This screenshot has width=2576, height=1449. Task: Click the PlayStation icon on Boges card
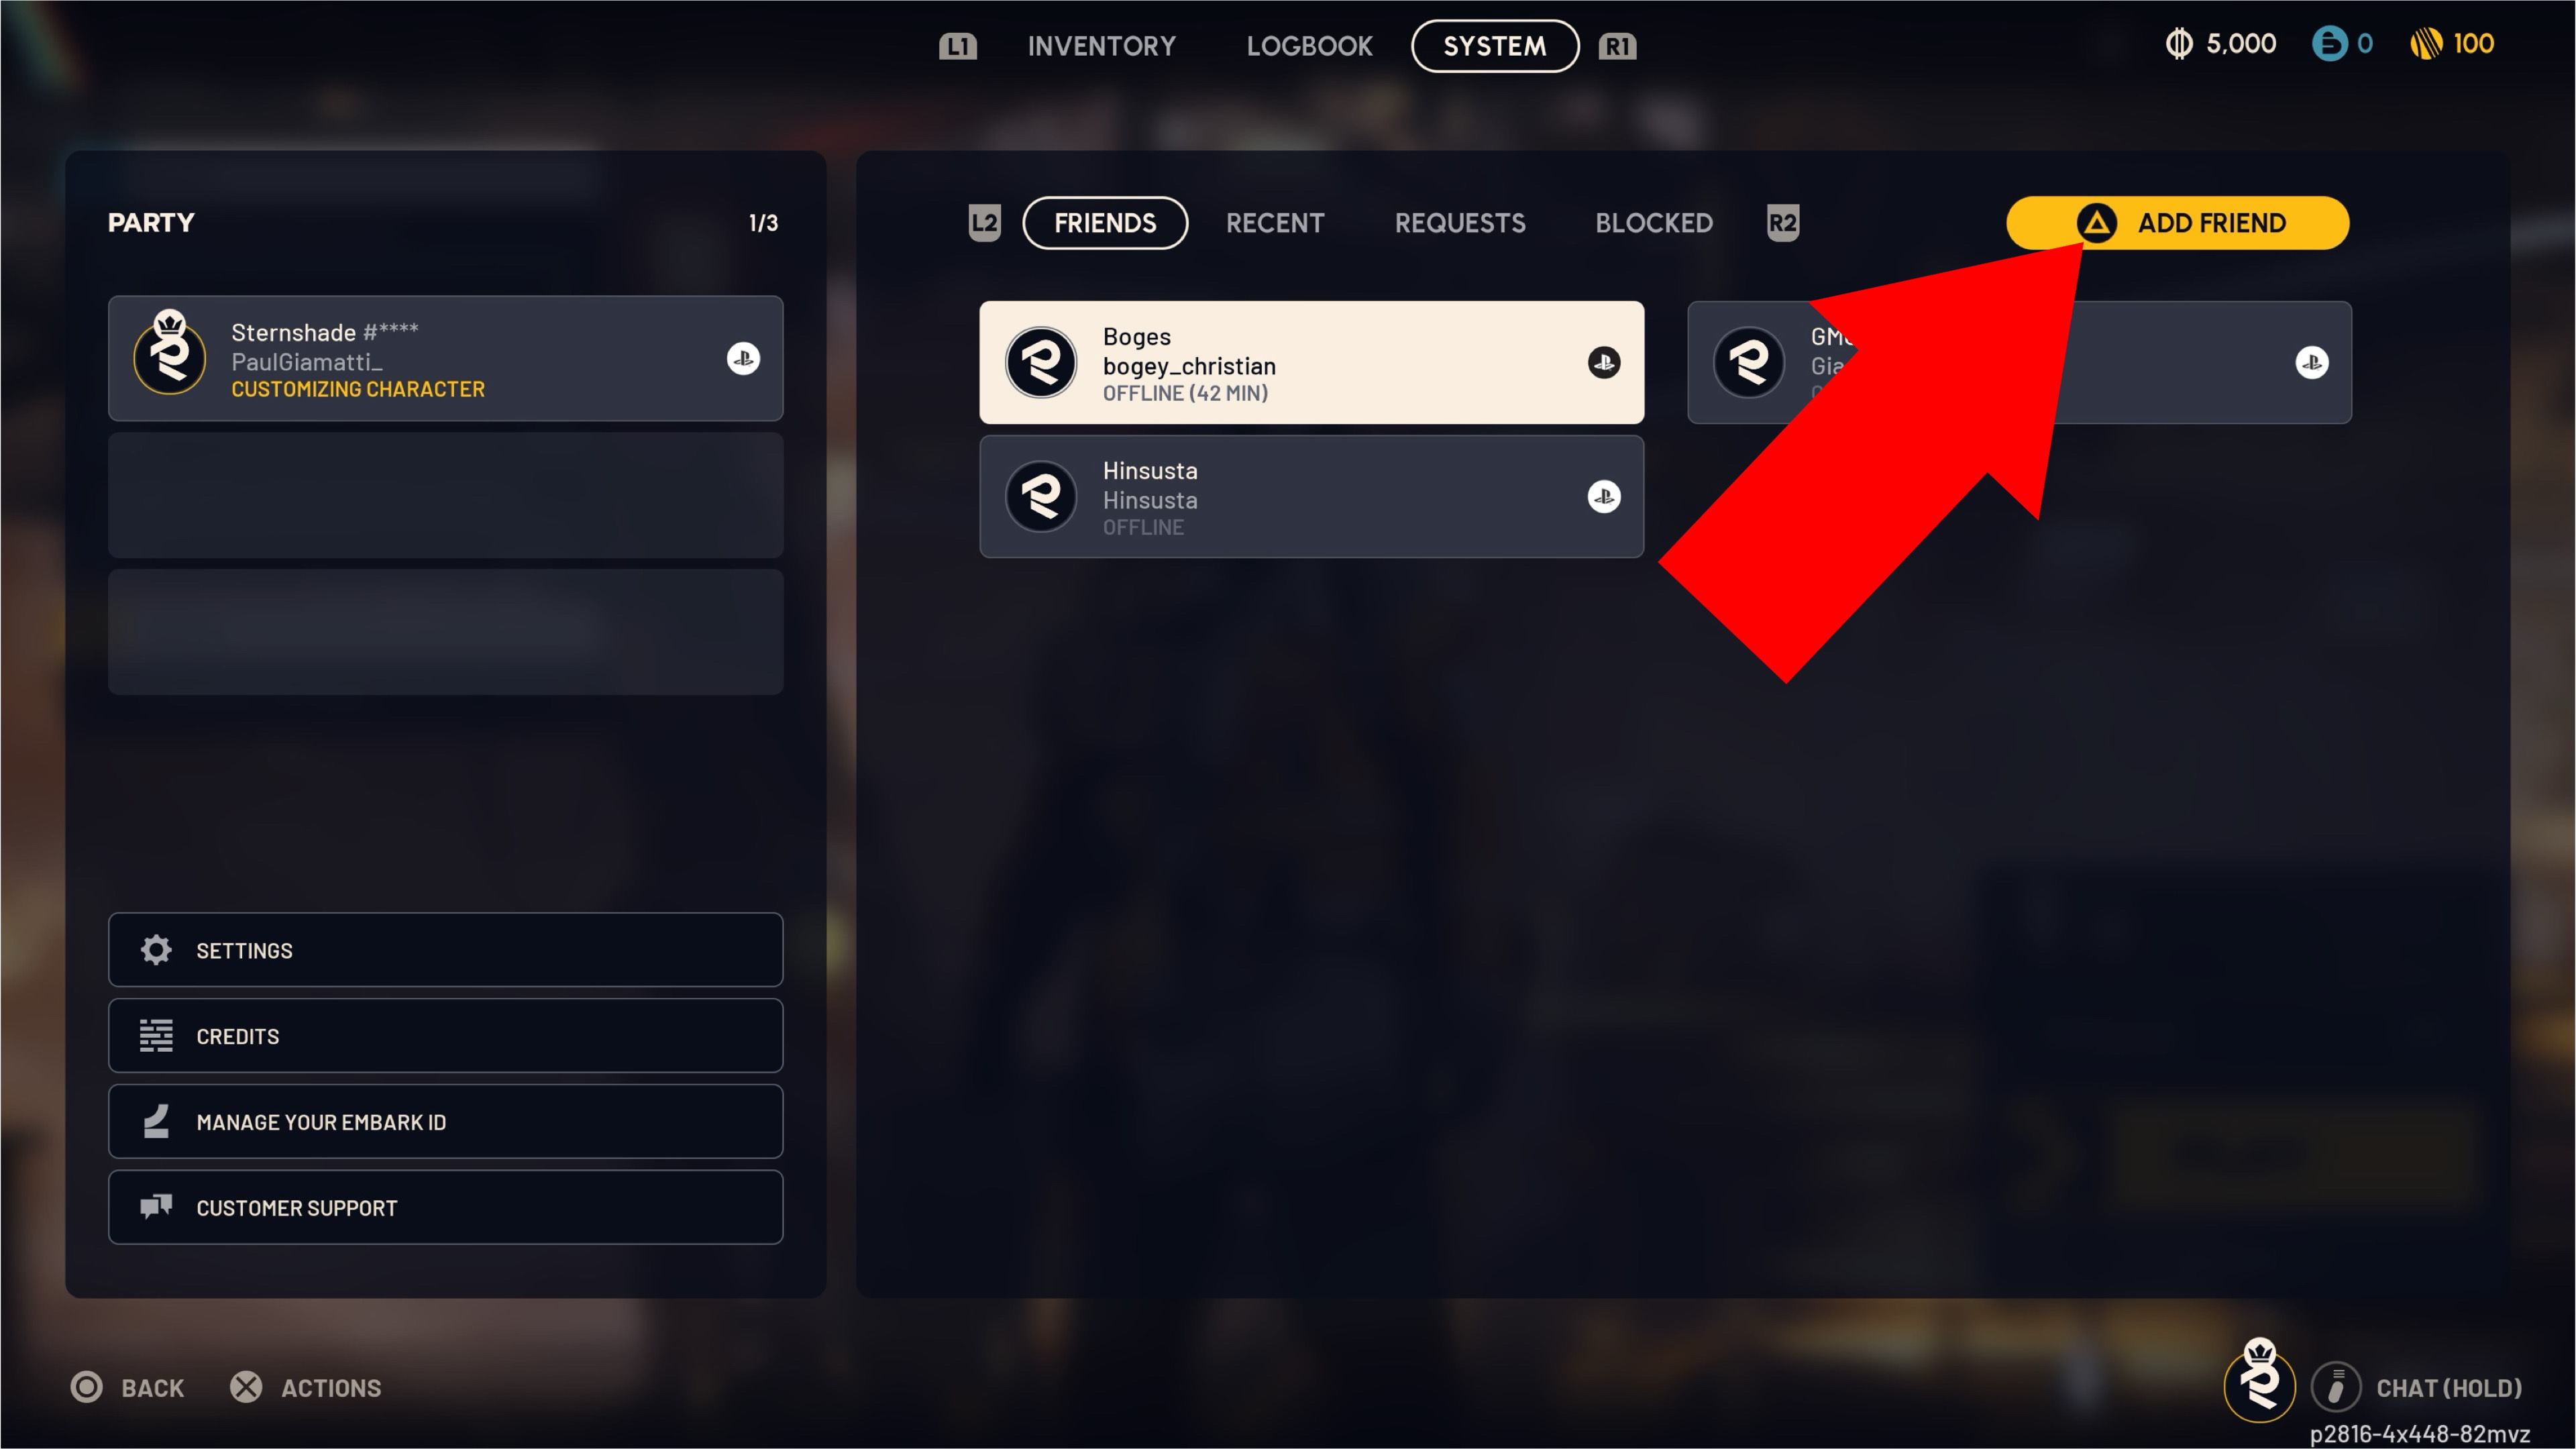(1604, 362)
